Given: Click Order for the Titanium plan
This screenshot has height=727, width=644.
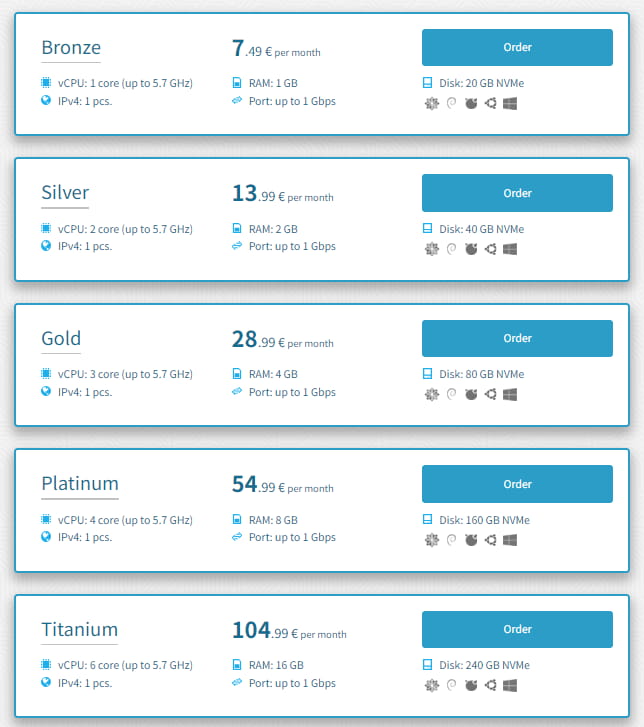Looking at the screenshot, I should tap(517, 630).
